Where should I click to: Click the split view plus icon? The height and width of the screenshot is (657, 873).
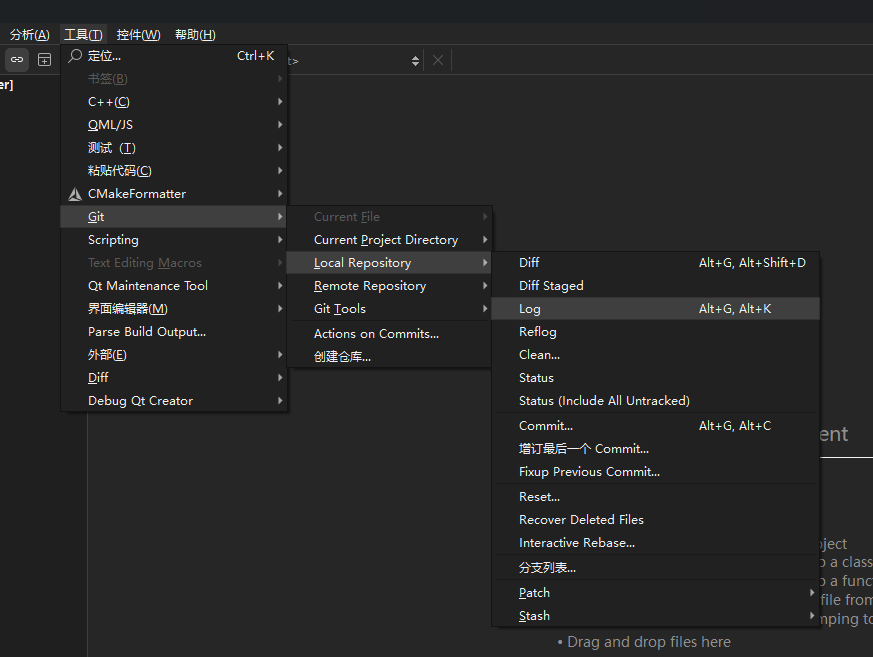pyautogui.click(x=45, y=60)
